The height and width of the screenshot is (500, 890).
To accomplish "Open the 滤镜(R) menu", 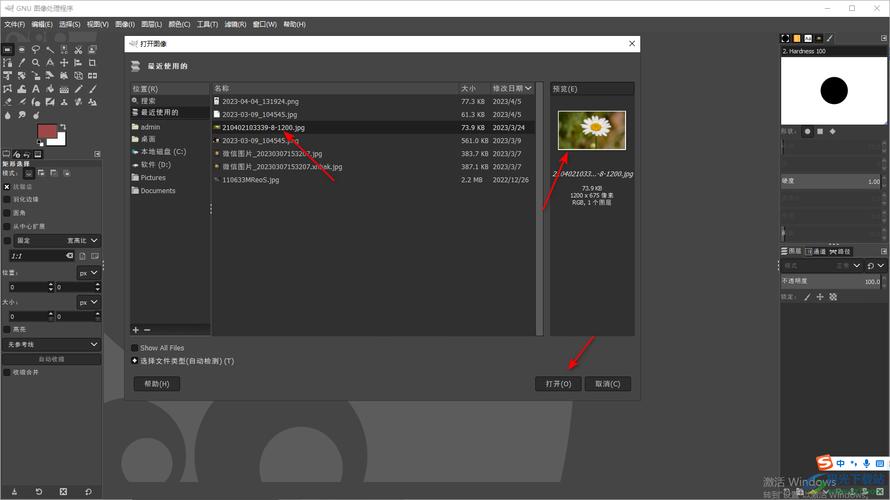I will point(235,24).
